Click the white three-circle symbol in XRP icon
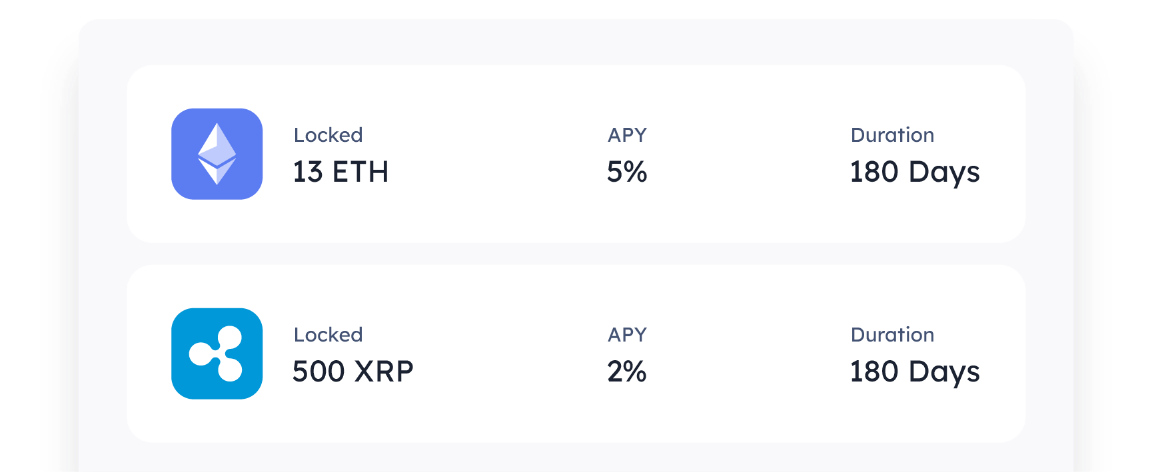The image size is (1152, 472). [x=217, y=354]
